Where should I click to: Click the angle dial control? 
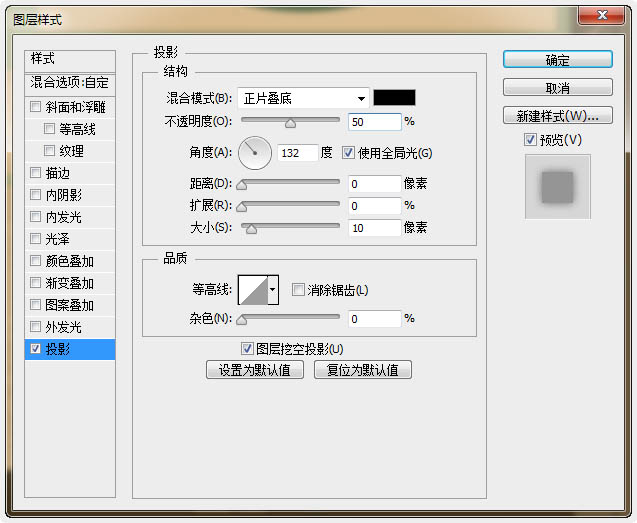pos(255,153)
